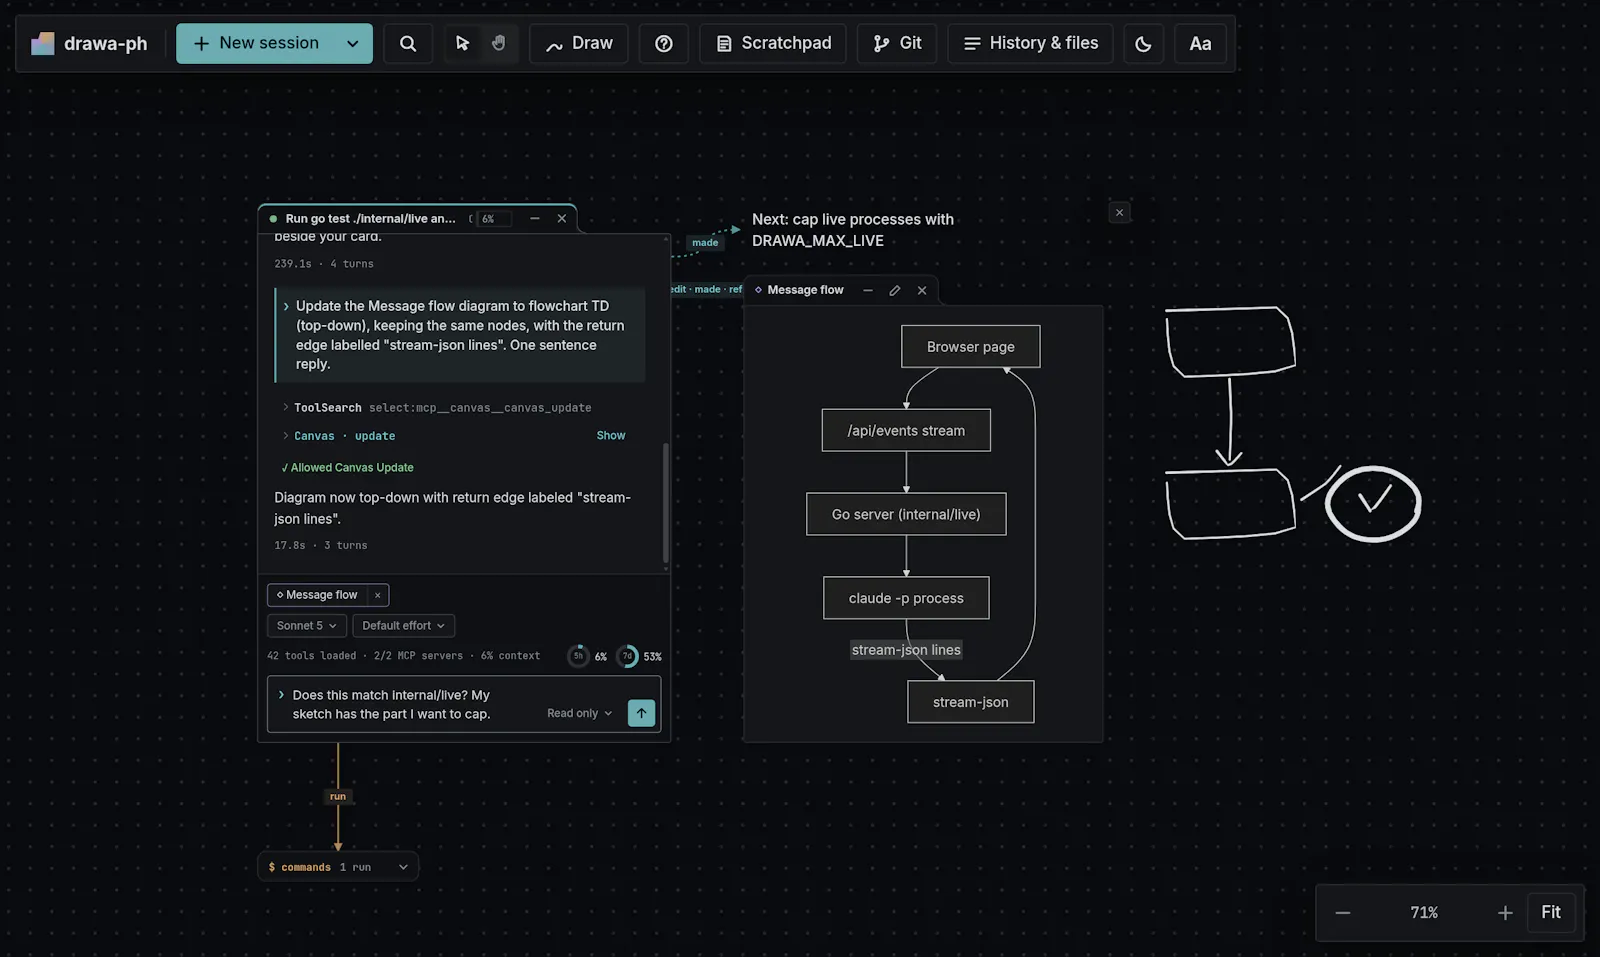The height and width of the screenshot is (957, 1600).
Task: Open the search tool
Action: 408,43
